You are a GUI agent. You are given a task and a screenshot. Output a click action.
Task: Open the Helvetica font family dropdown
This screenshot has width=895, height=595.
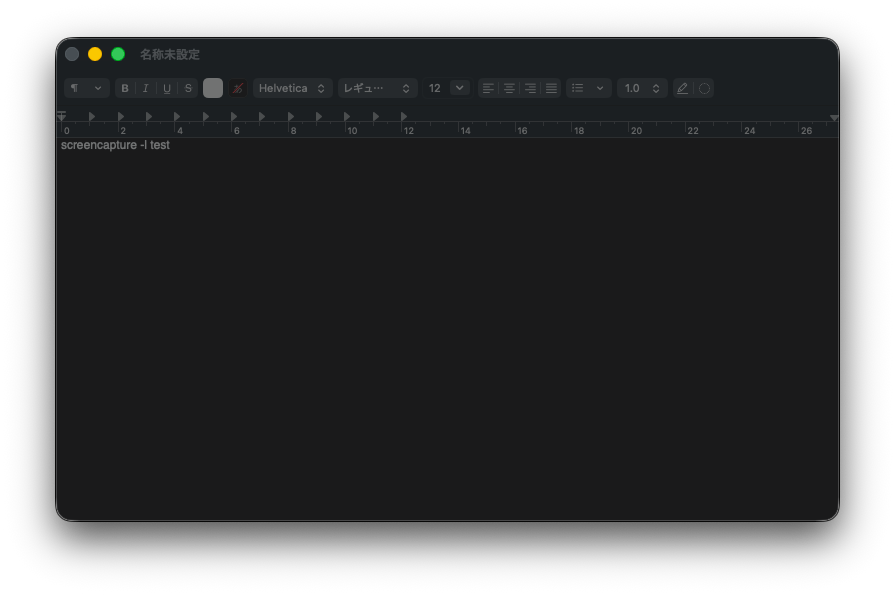[292, 88]
